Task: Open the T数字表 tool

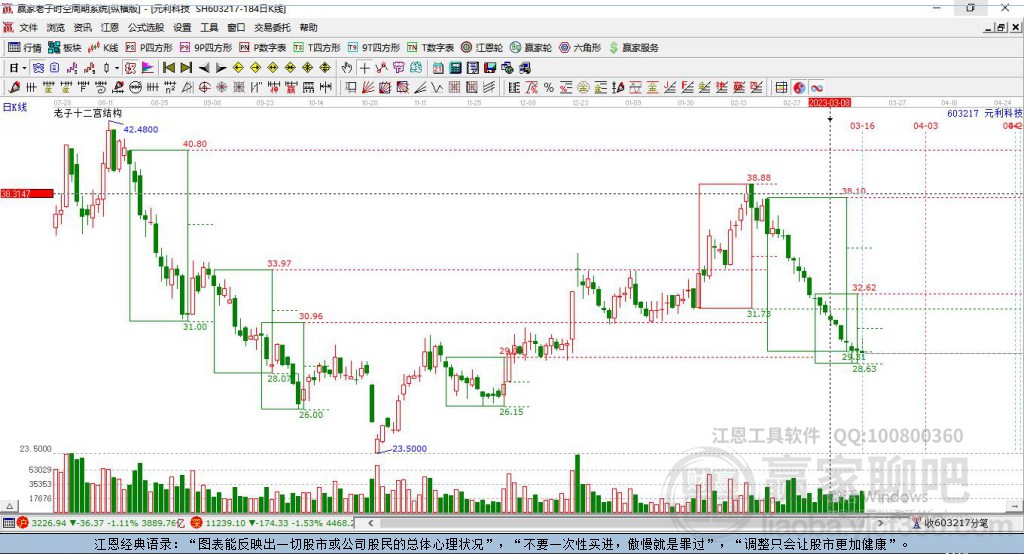Action: pyautogui.click(x=430, y=48)
